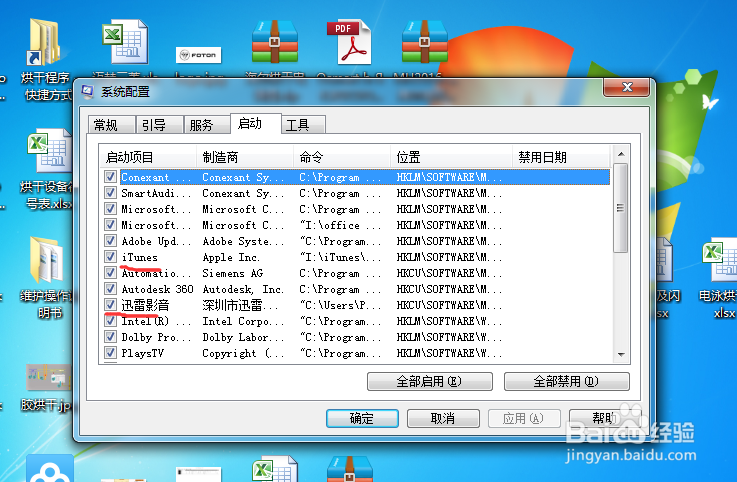737x482 pixels.
Task: Click the 全部启用 button
Action: click(430, 381)
